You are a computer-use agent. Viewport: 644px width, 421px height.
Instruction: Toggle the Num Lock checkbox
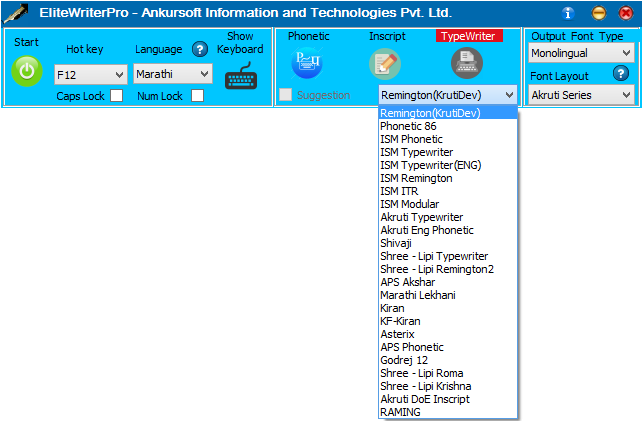click(198, 96)
